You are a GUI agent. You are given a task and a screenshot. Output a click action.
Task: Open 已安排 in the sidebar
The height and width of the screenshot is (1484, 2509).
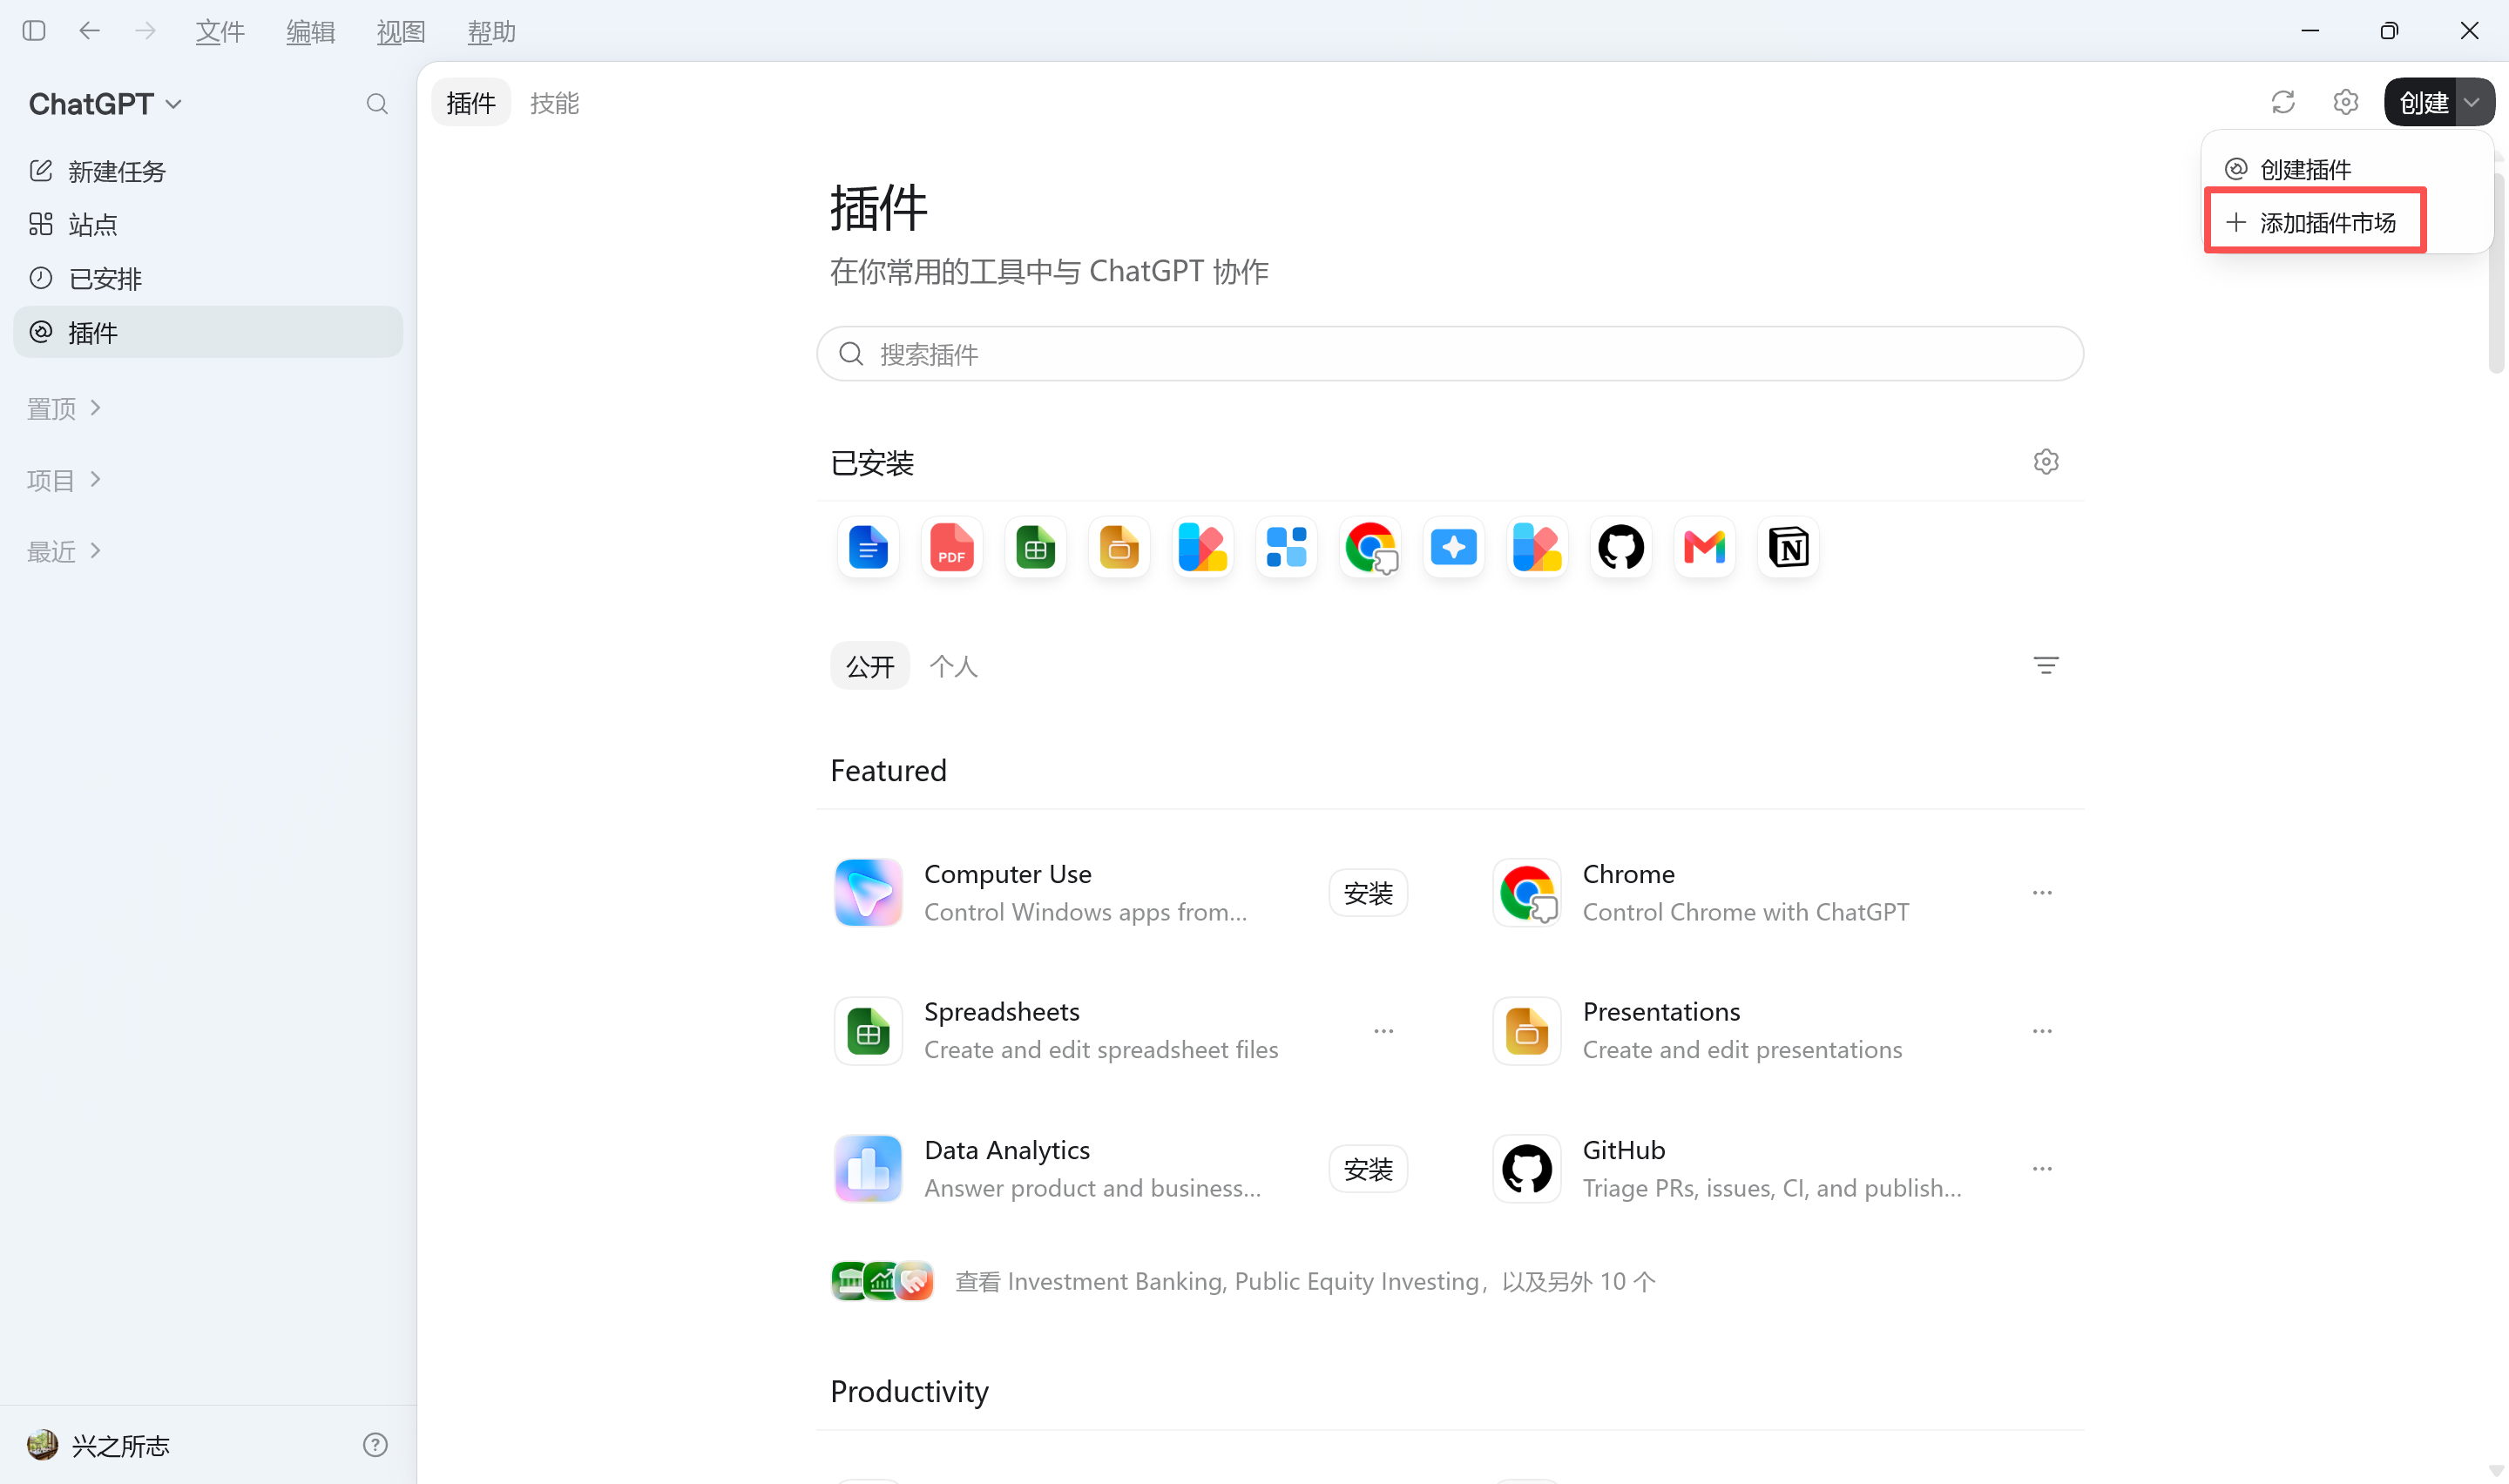[208, 278]
